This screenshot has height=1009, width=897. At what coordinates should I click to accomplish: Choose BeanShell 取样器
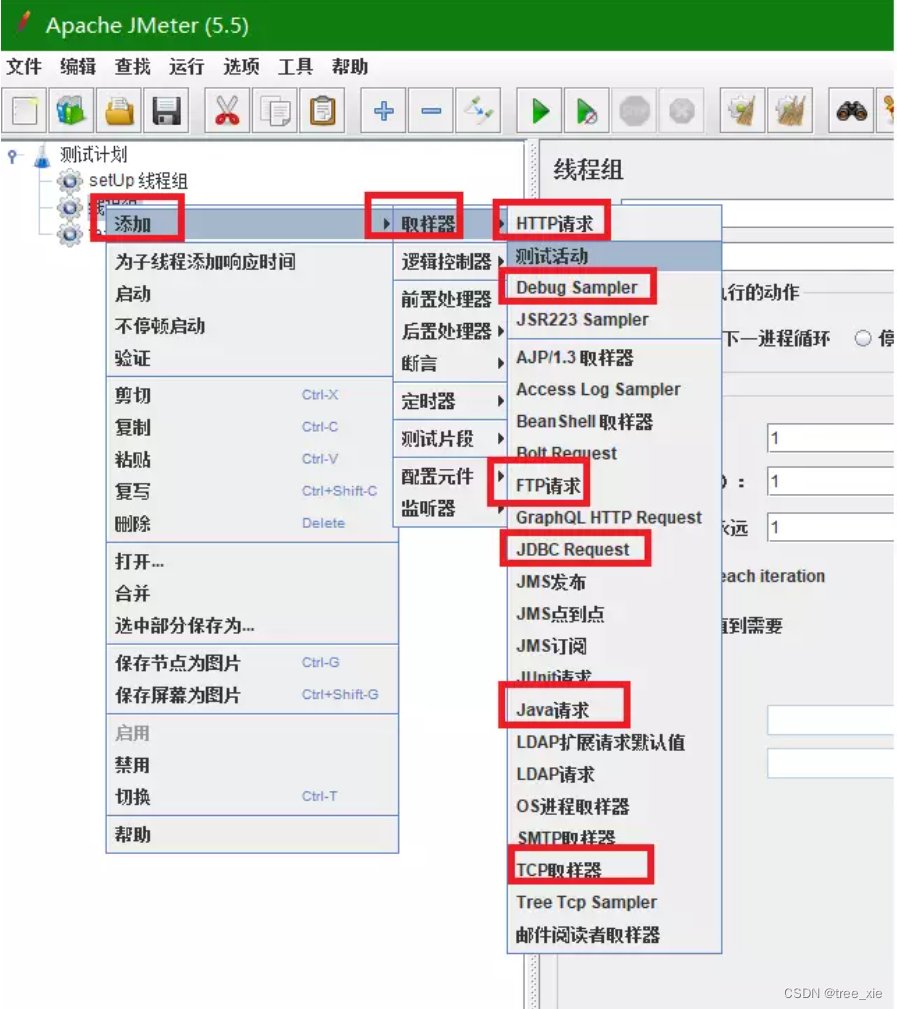pyautogui.click(x=615, y=421)
